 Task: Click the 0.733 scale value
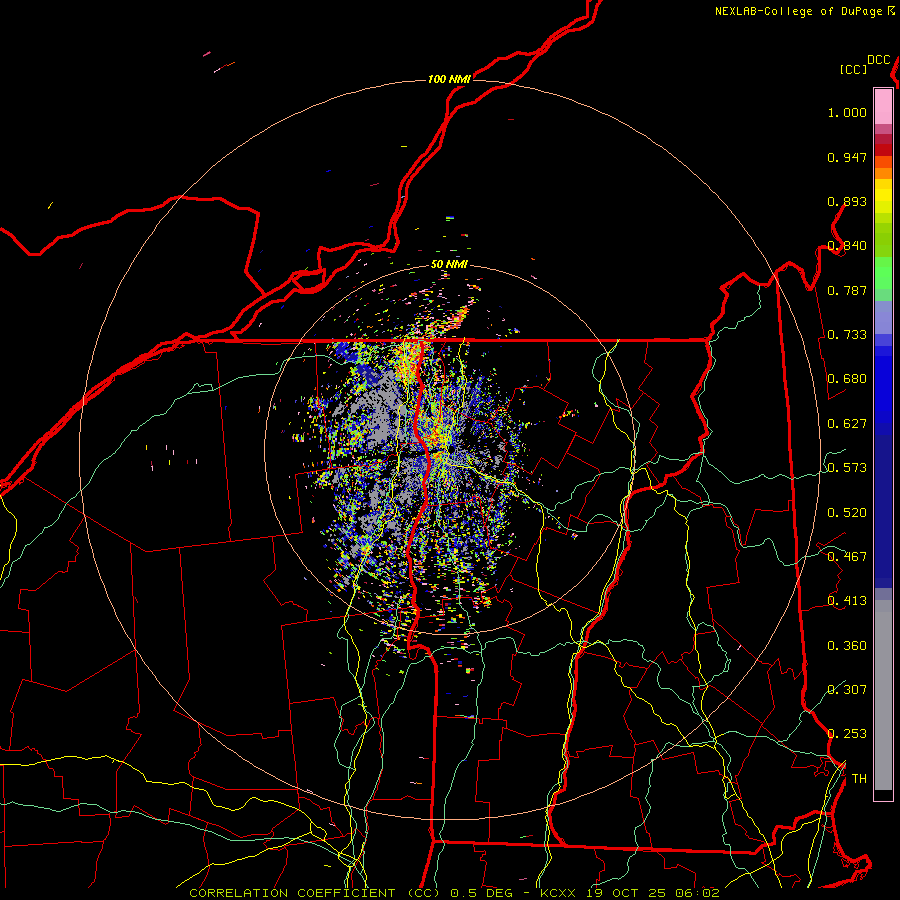click(x=847, y=335)
